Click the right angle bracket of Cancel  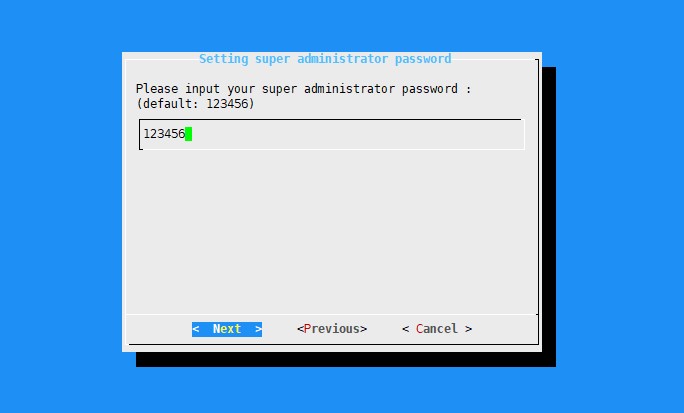(x=469, y=329)
